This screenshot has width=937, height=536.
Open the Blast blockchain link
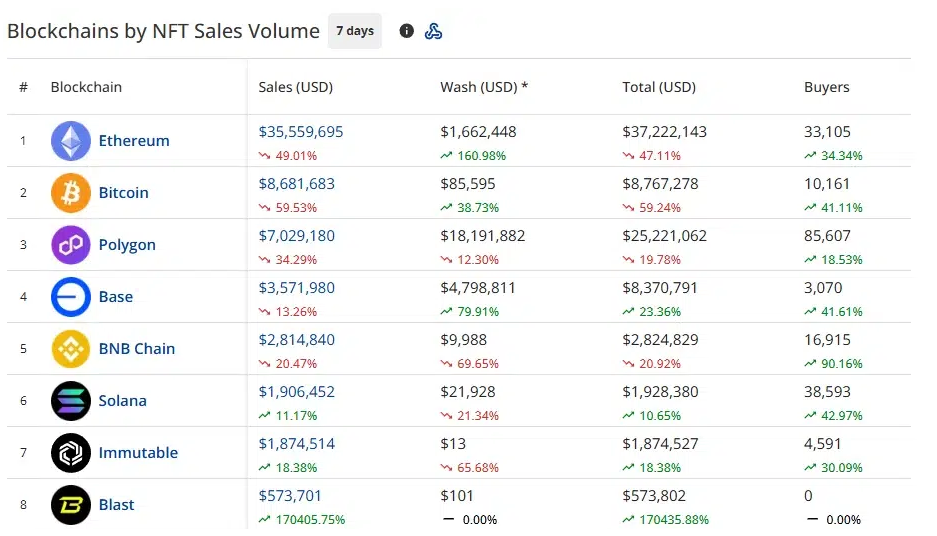(117, 505)
